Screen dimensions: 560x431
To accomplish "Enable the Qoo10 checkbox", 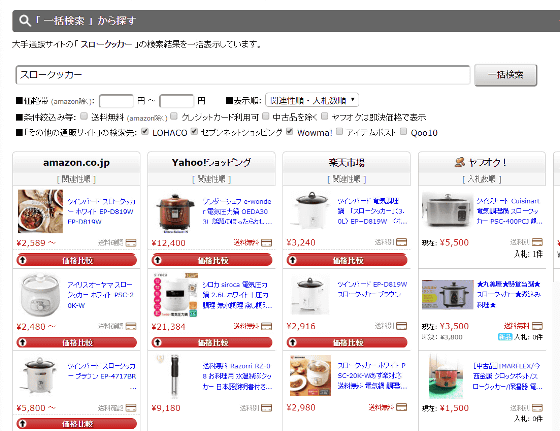I will coord(403,132).
